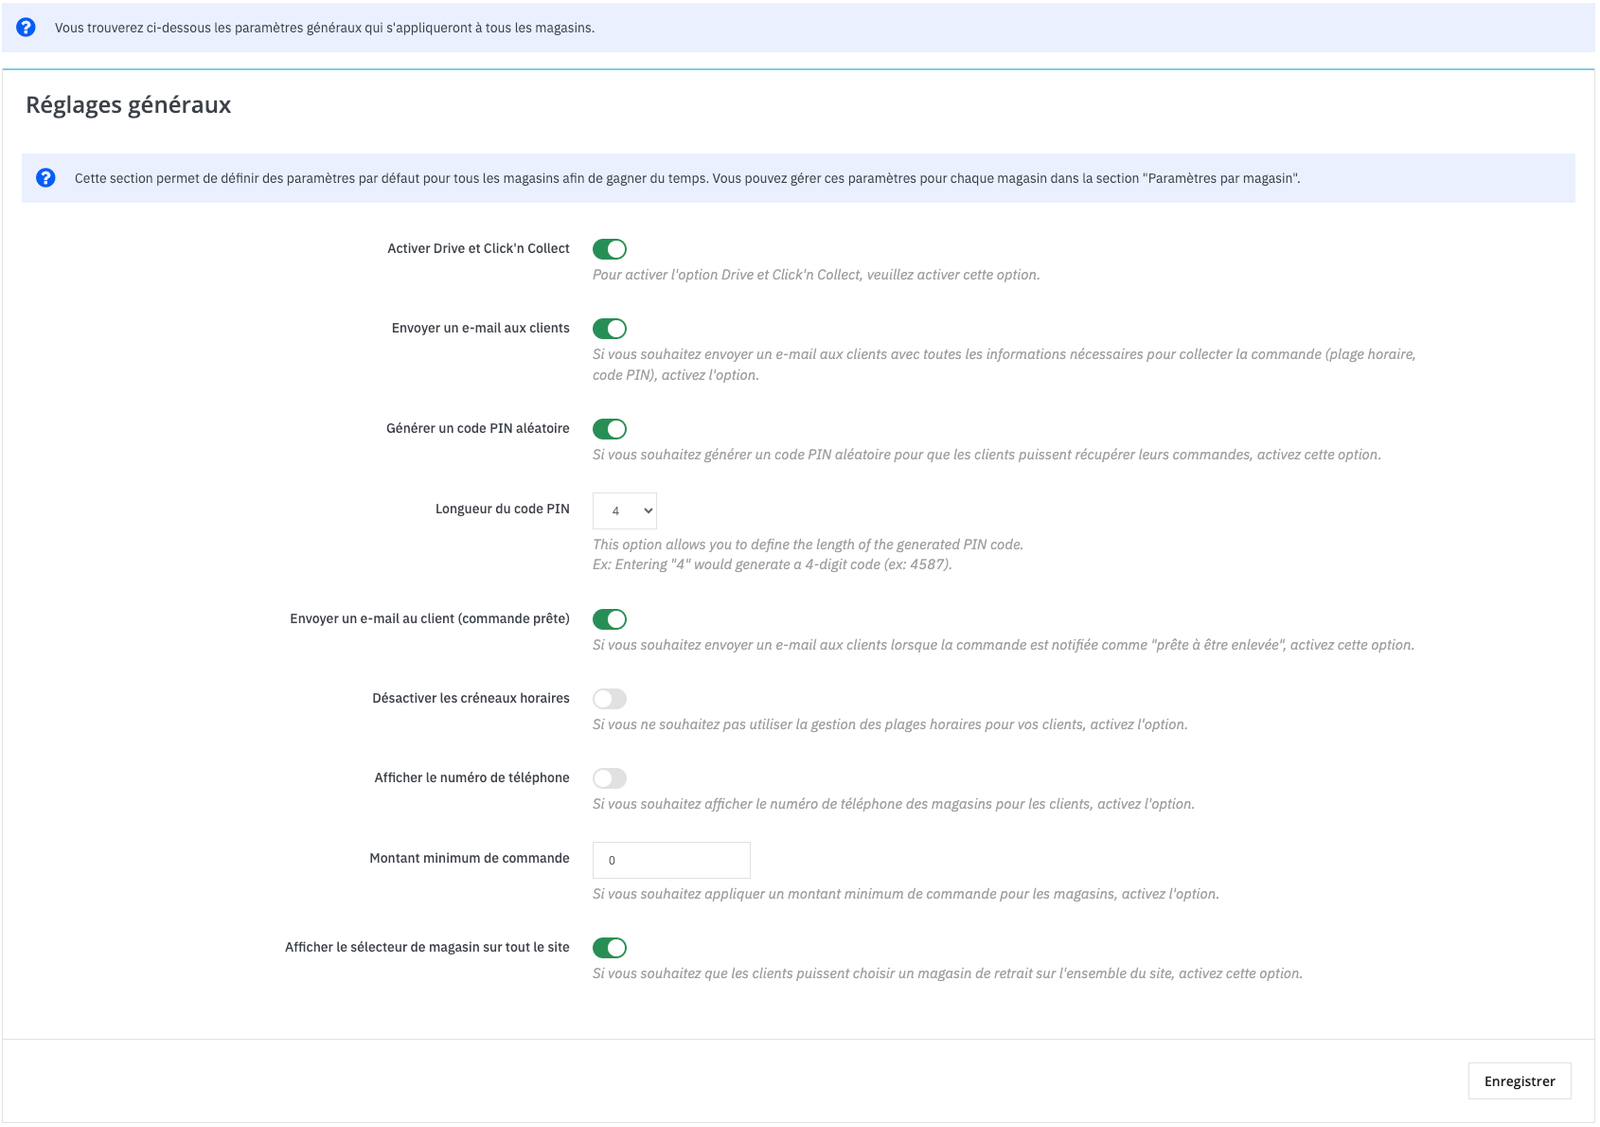Enable Désactiver les créneaux horaires switch
This screenshot has height=1127, width=1600.
click(609, 698)
